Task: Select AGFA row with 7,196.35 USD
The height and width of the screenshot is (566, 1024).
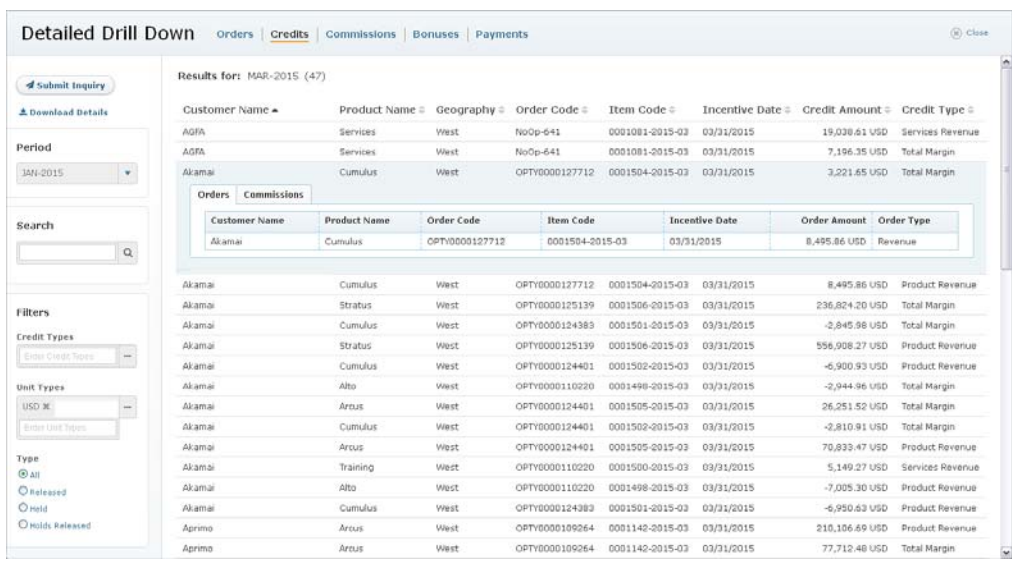Action: (581, 152)
